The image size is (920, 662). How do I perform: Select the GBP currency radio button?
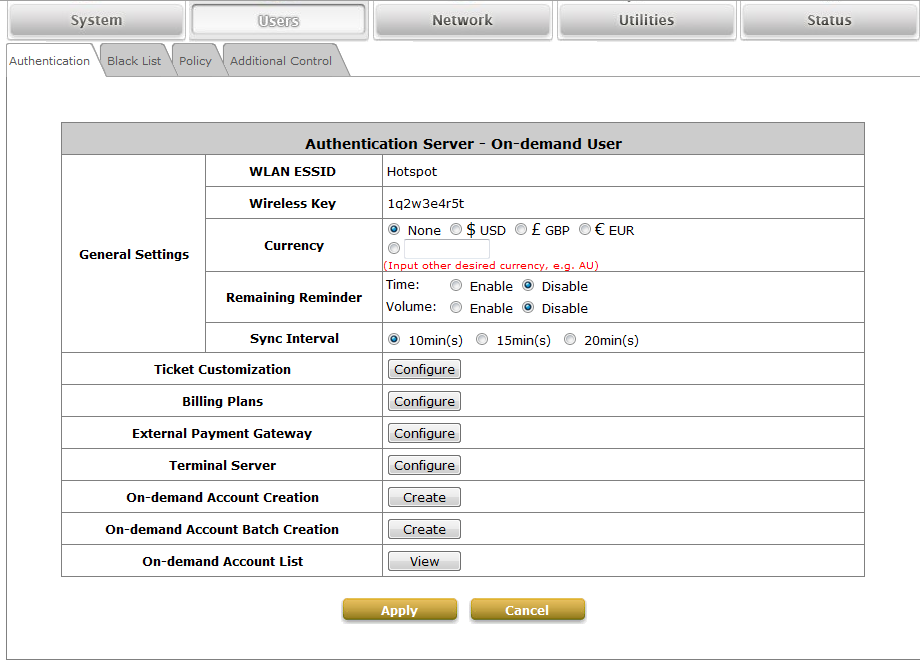coord(521,230)
